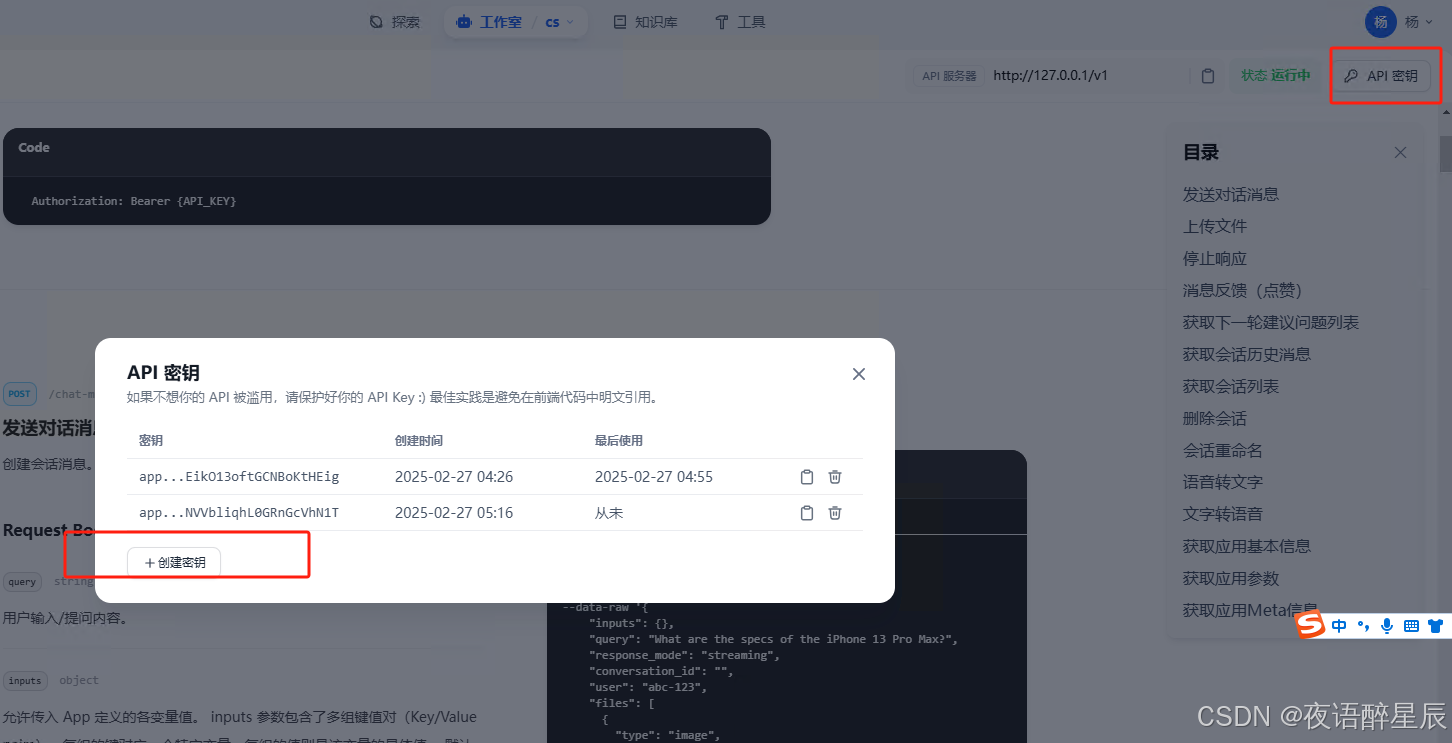The height and width of the screenshot is (743, 1452).
Task: Close the API 密钥 dialog
Action: click(x=858, y=373)
